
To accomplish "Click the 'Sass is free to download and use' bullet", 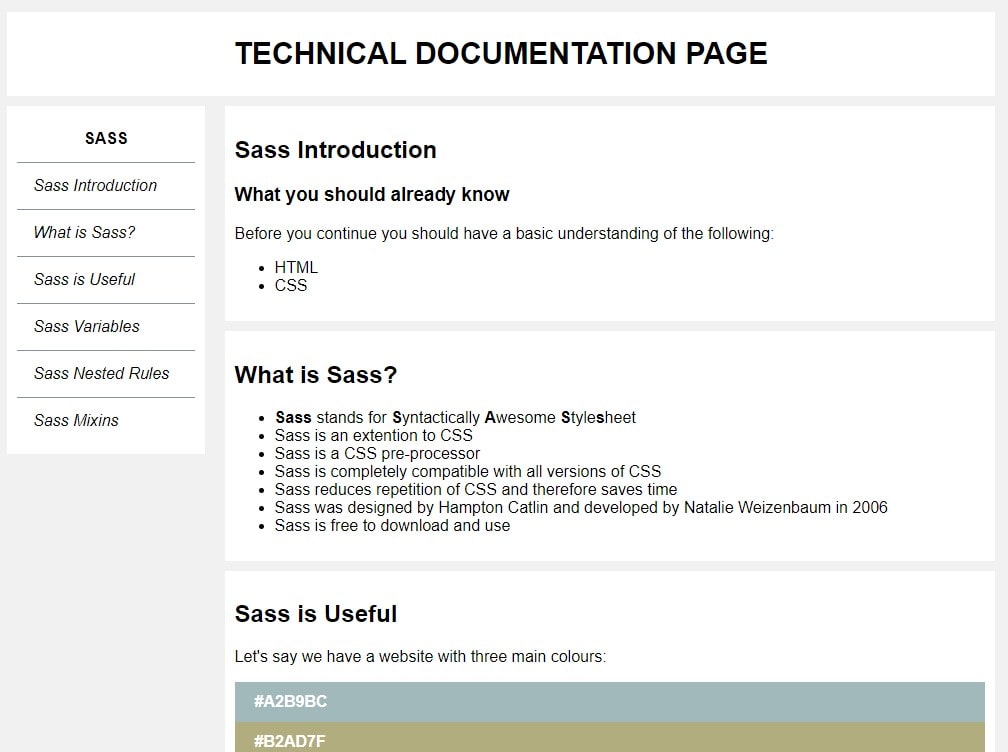I will tap(392, 525).
